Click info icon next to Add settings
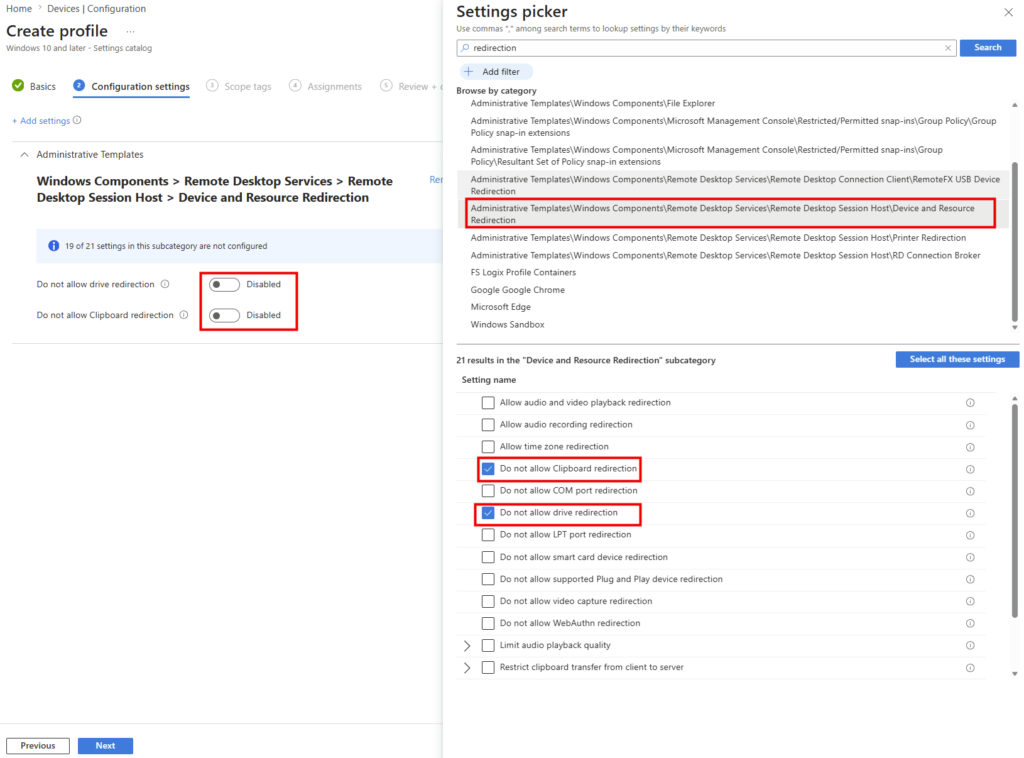This screenshot has height=758, width=1024. pyautogui.click(x=77, y=120)
